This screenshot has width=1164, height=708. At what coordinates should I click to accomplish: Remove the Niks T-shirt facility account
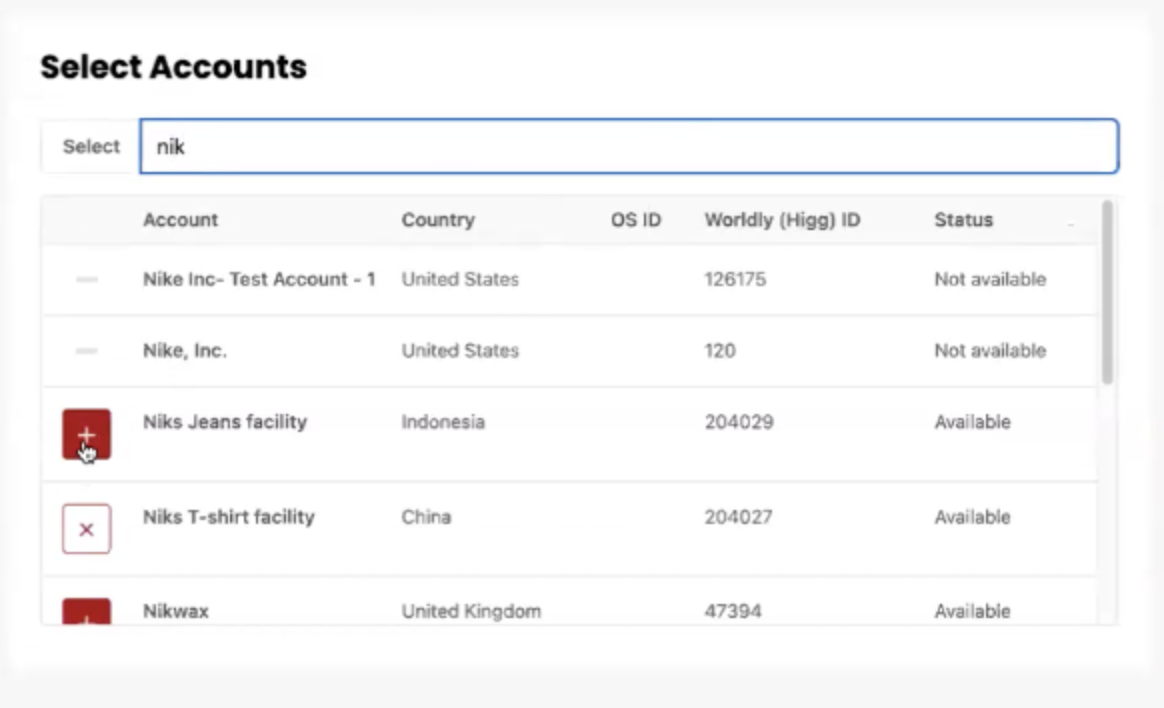(87, 528)
